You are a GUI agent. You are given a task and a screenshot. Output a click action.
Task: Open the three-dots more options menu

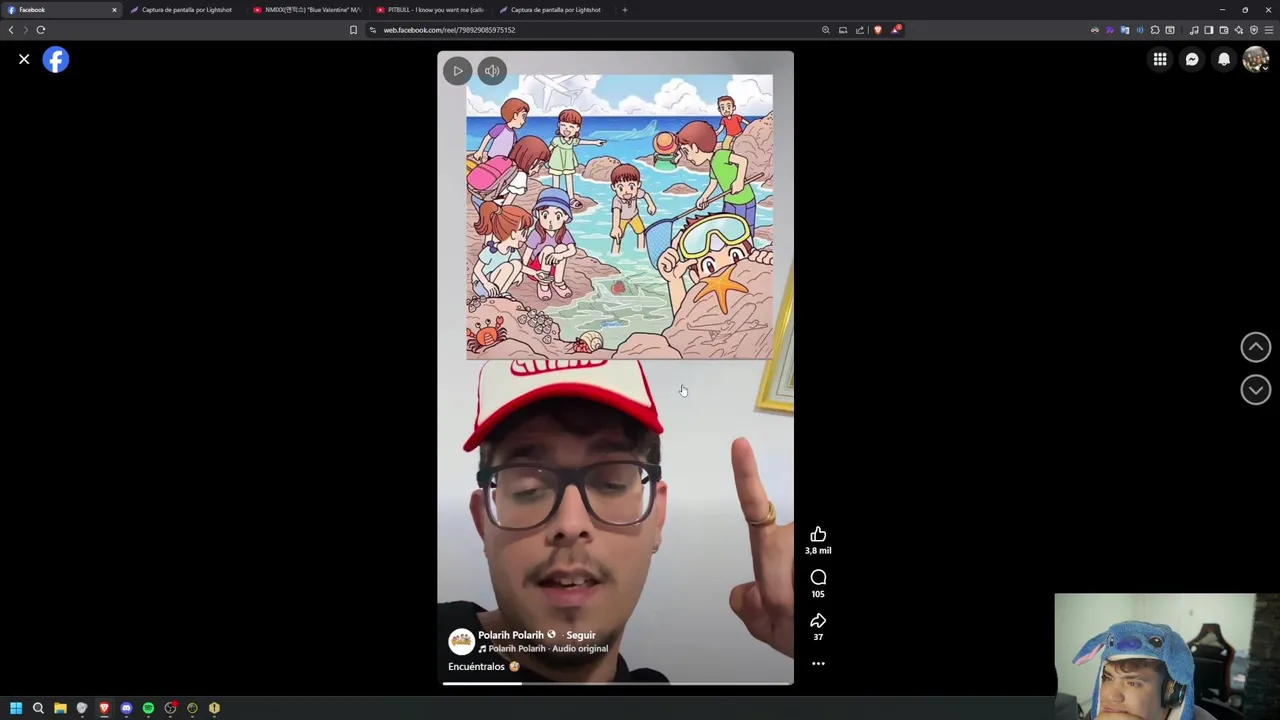[818, 663]
